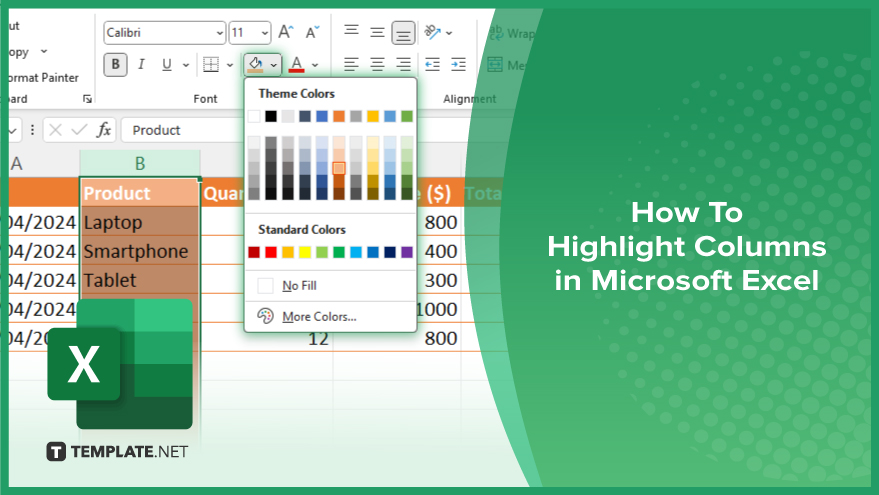This screenshot has height=495, width=879.
Task: Pick standard purple color swatch
Action: coord(407,252)
